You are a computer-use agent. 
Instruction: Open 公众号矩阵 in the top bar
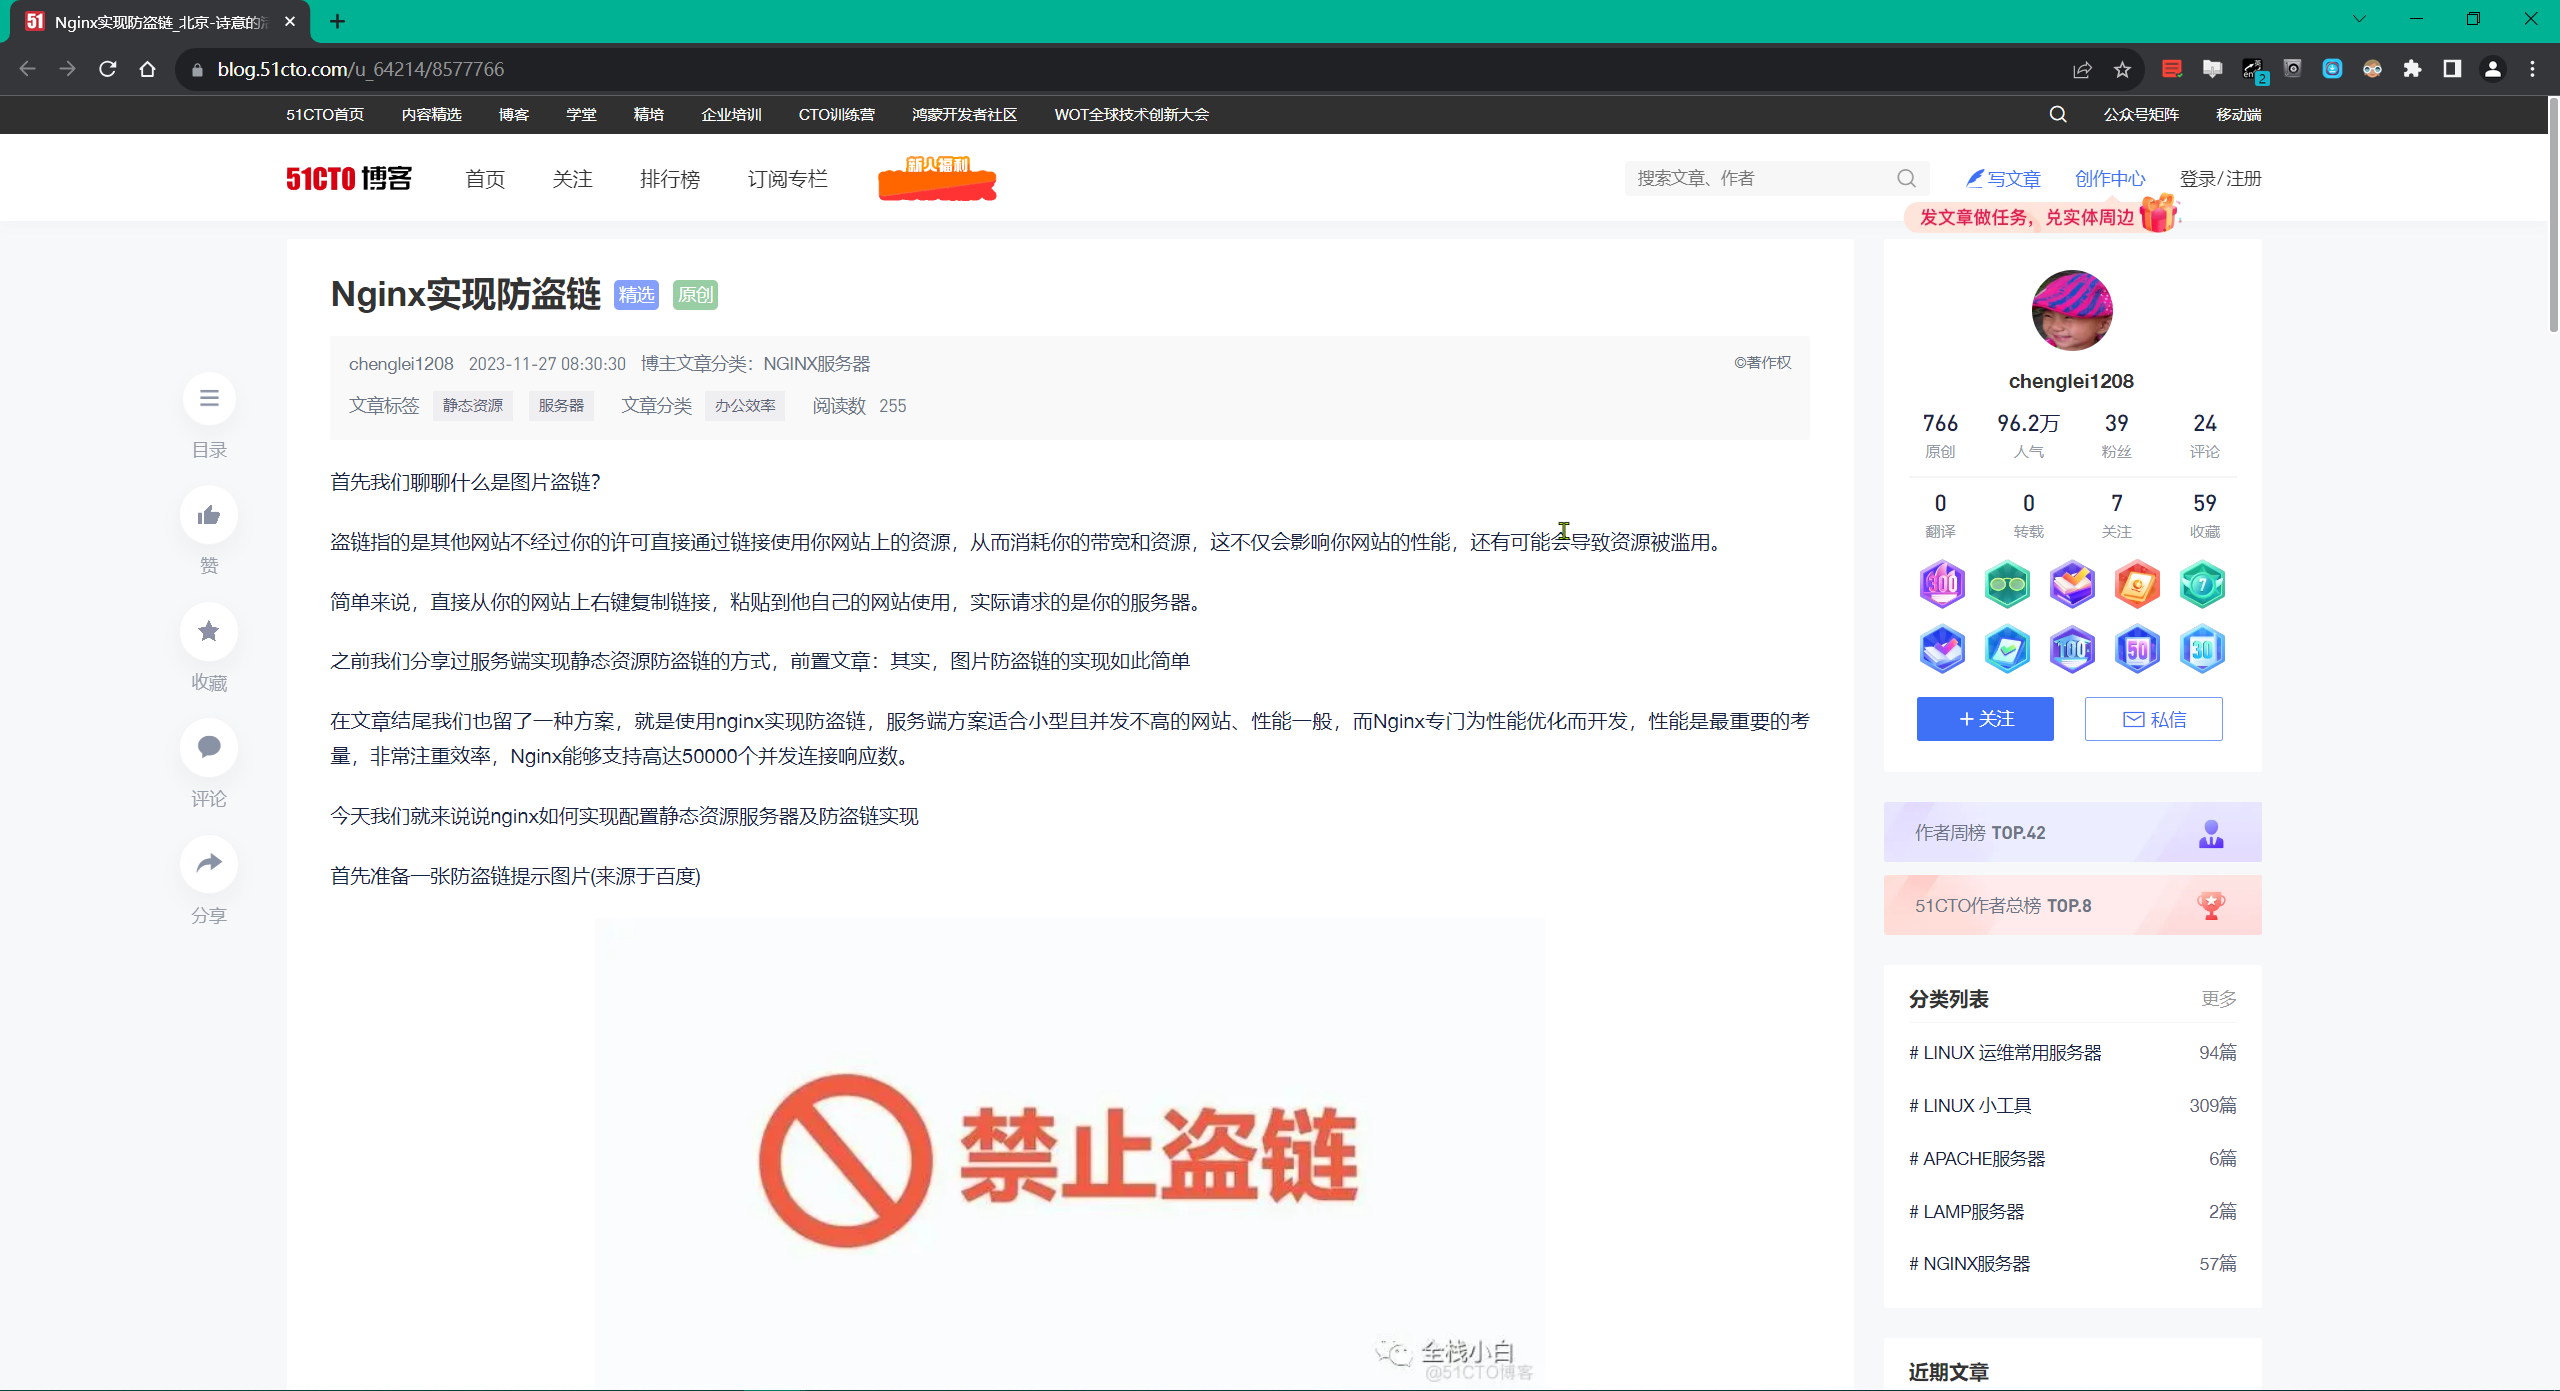[x=2141, y=115]
